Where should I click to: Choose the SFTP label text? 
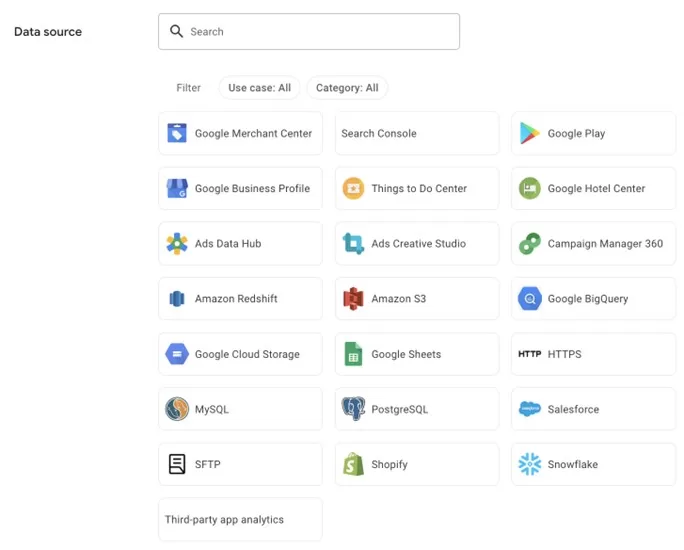tap(208, 464)
